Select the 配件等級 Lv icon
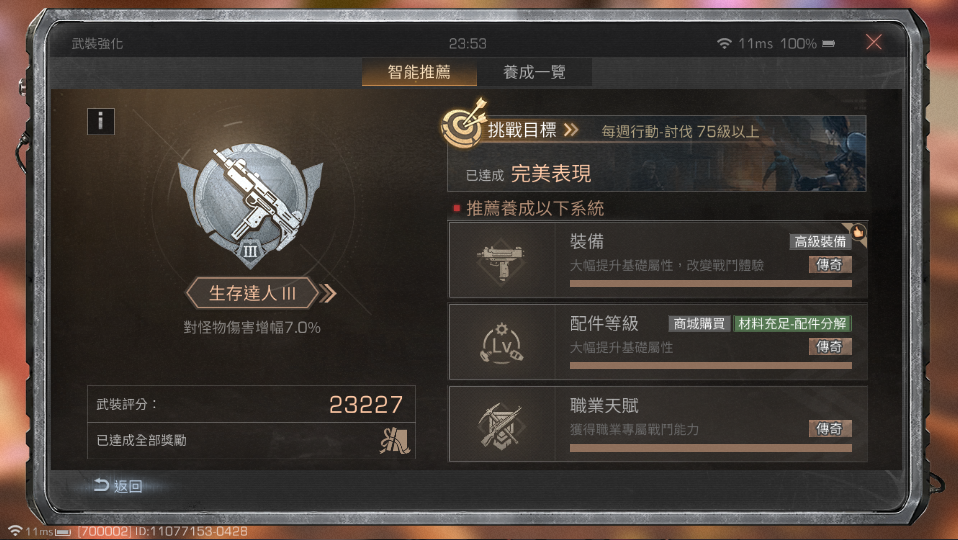The height and width of the screenshot is (540, 958). click(502, 343)
